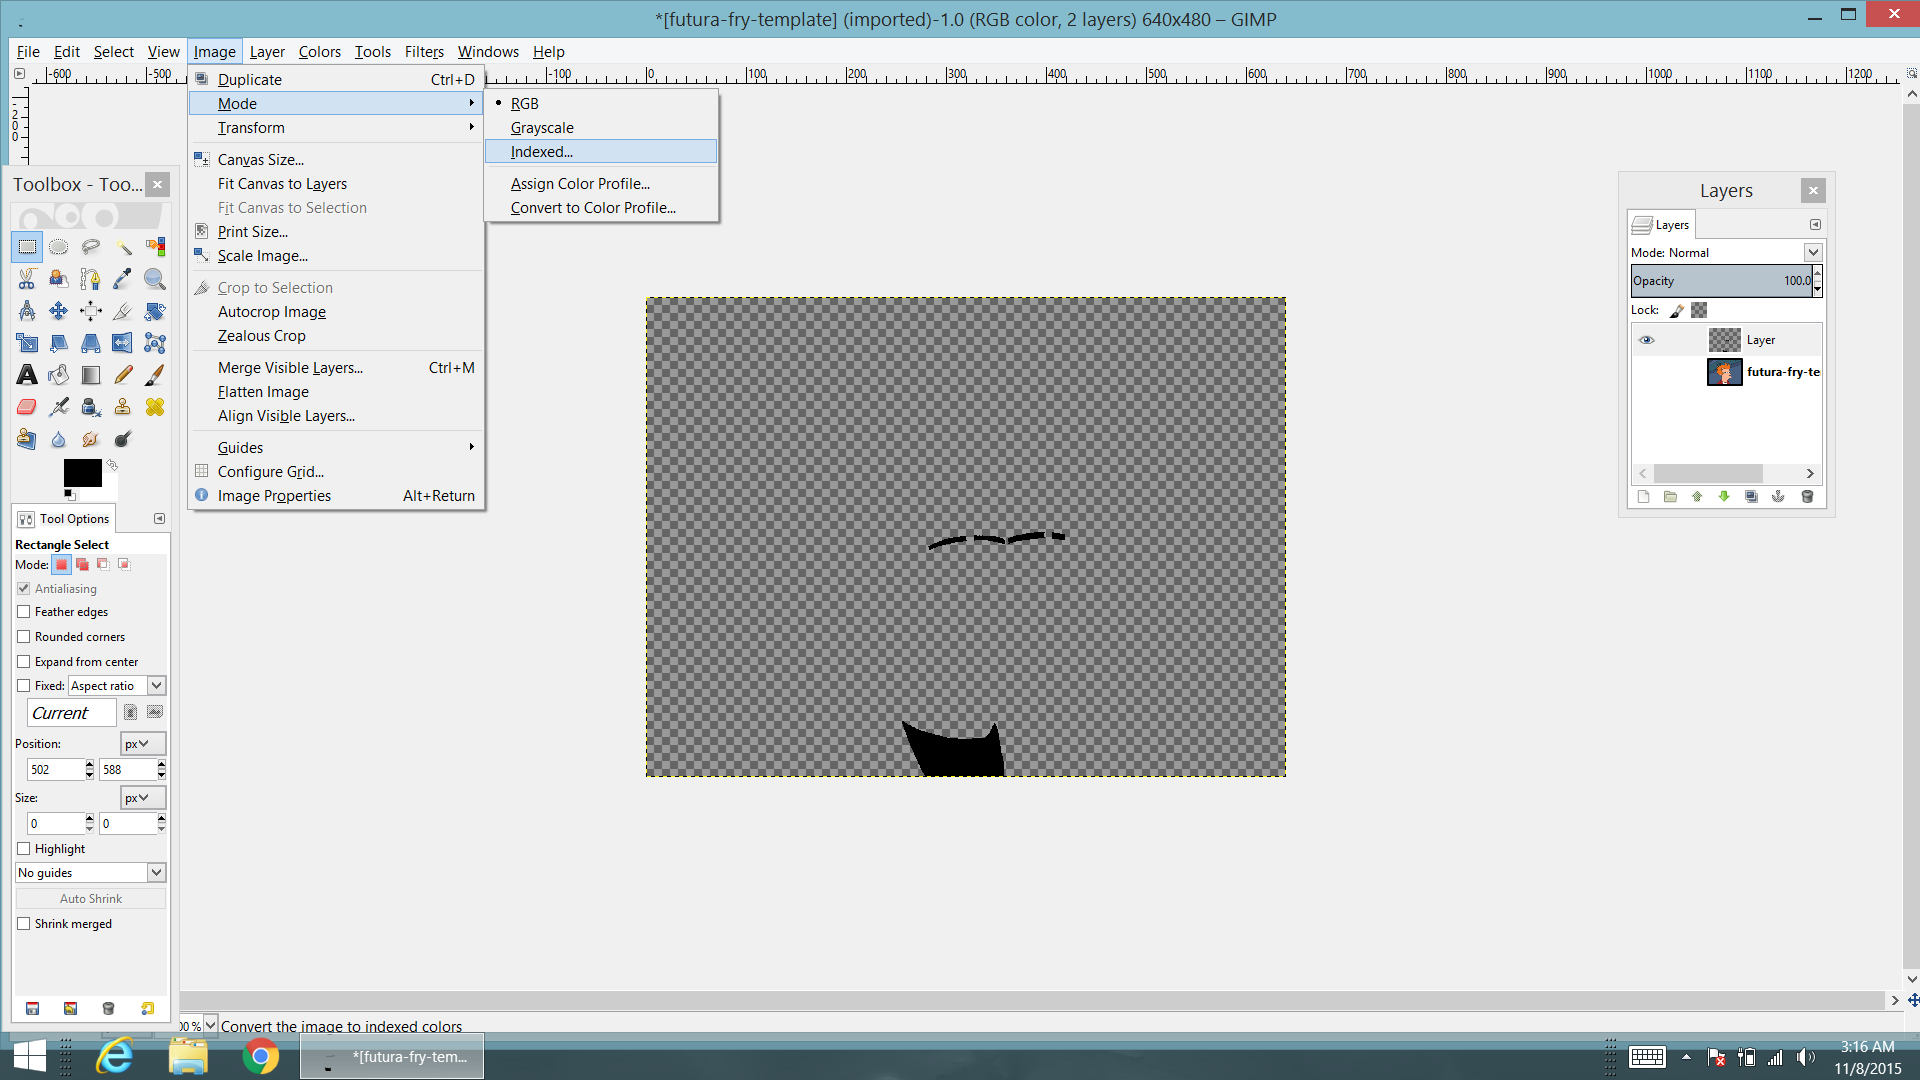1920x1080 pixels.
Task: Expand the Transform submenu
Action: coord(336,128)
